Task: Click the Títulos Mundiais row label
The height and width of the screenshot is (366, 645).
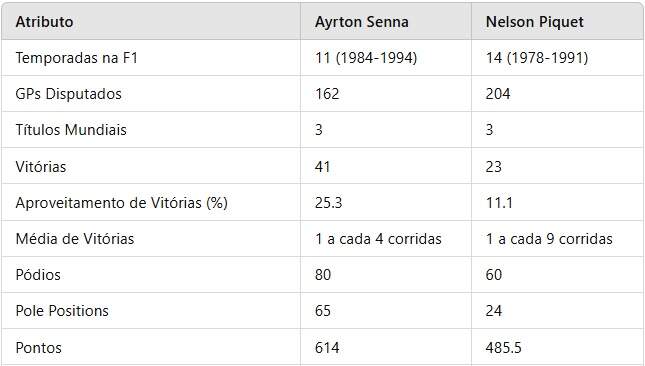Action: click(71, 130)
